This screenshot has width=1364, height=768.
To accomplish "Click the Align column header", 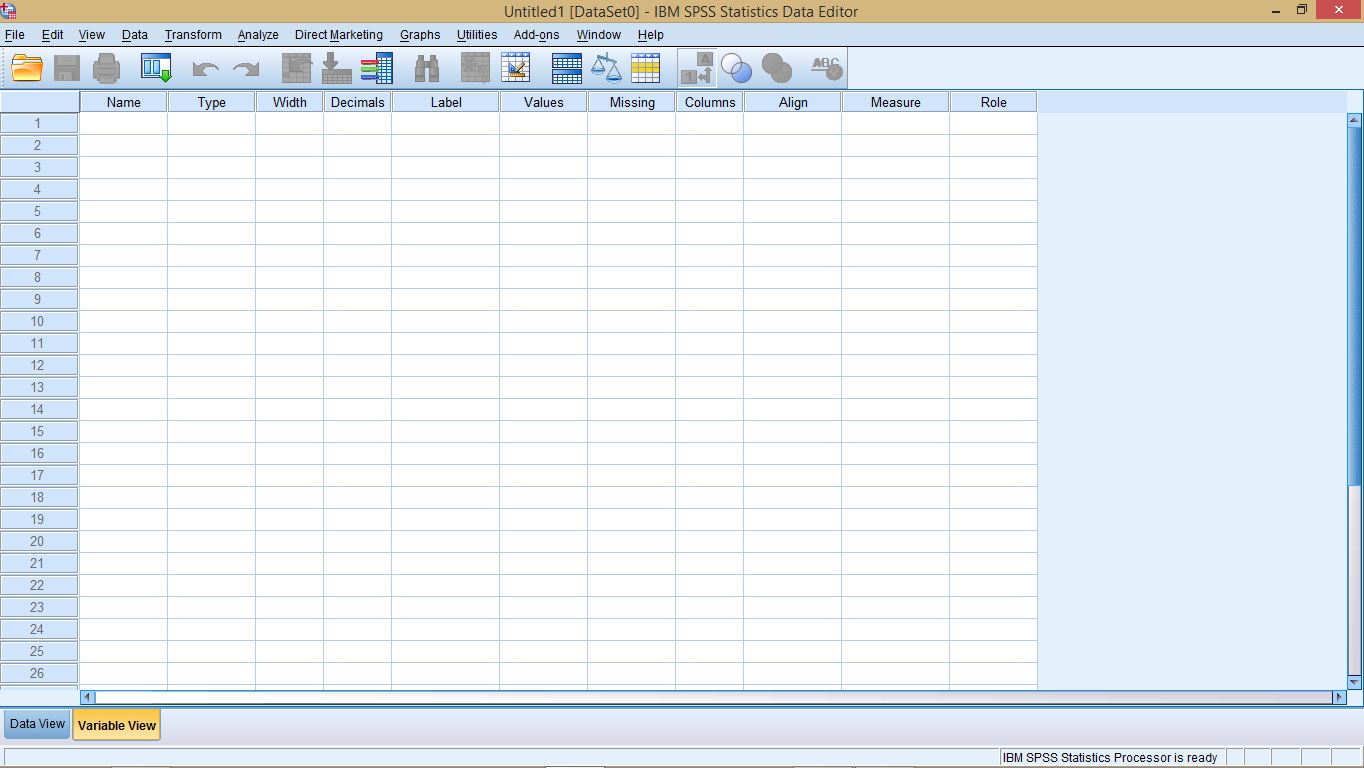I will point(793,102).
